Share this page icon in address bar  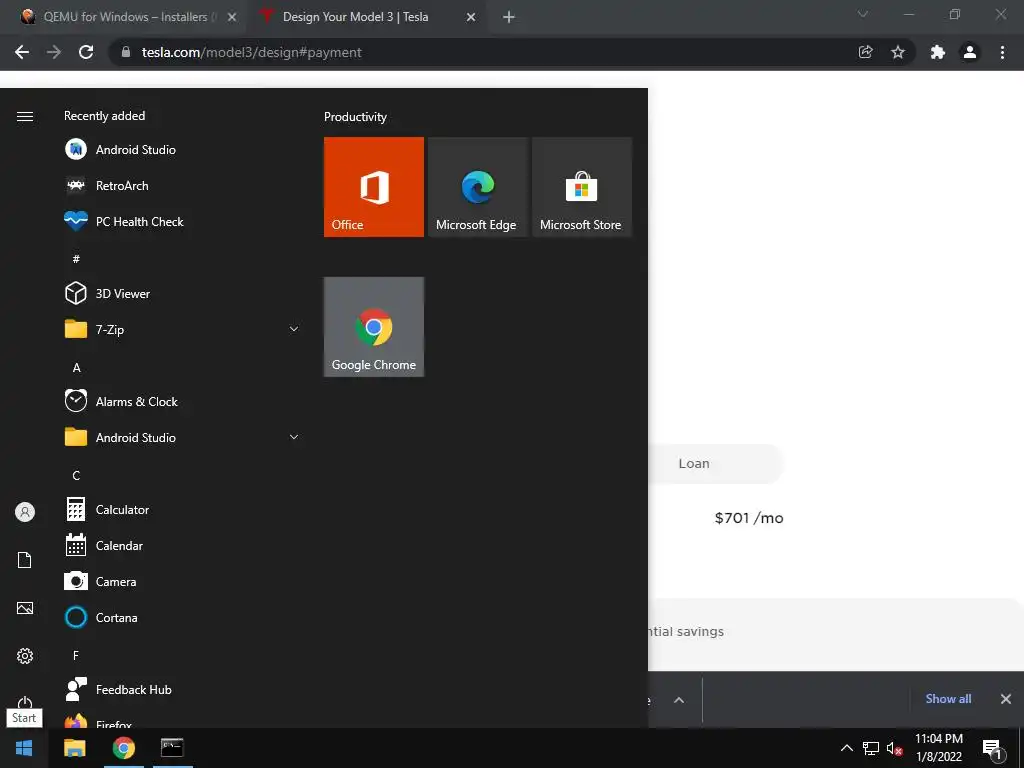865,52
